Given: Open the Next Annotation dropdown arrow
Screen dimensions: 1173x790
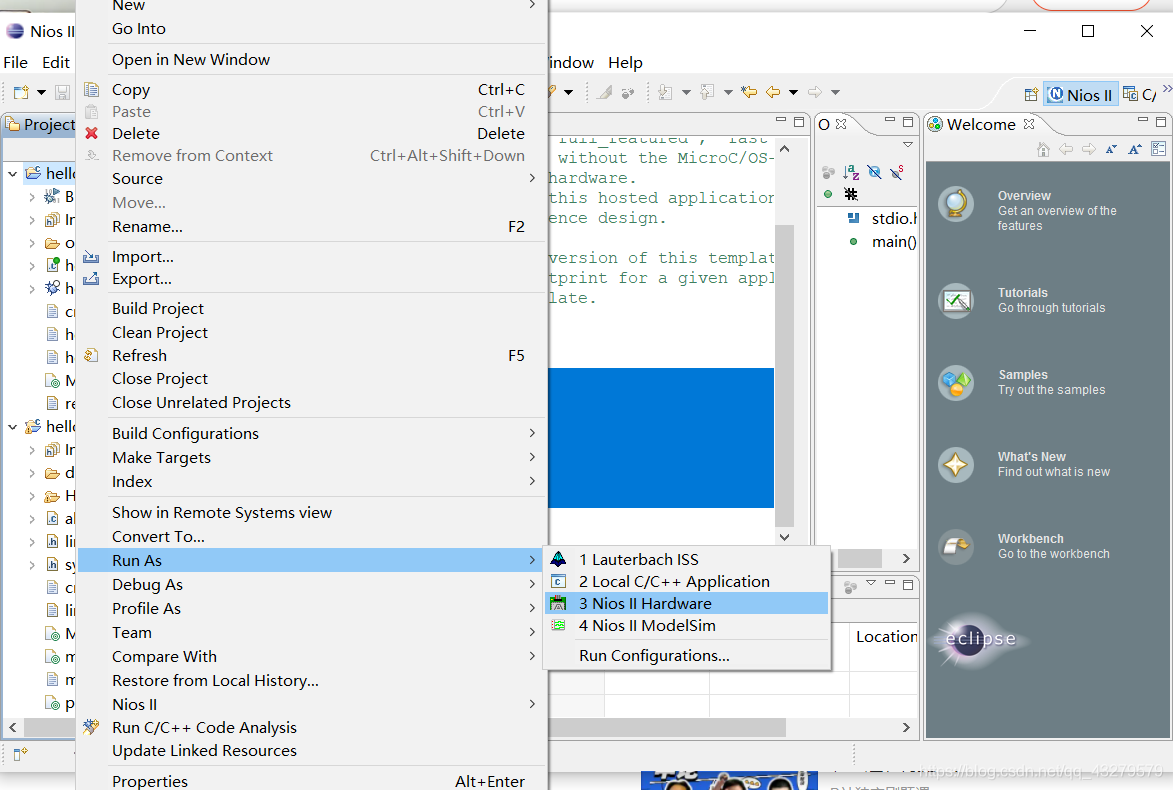Looking at the screenshot, I should tap(686, 92).
